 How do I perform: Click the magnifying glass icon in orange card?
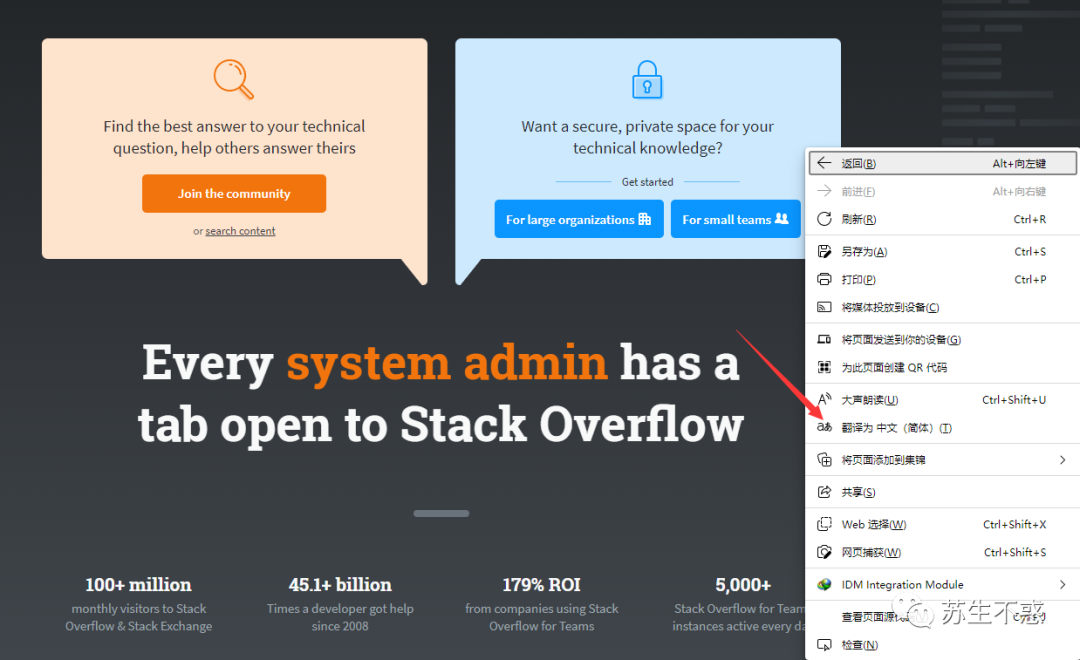(233, 79)
